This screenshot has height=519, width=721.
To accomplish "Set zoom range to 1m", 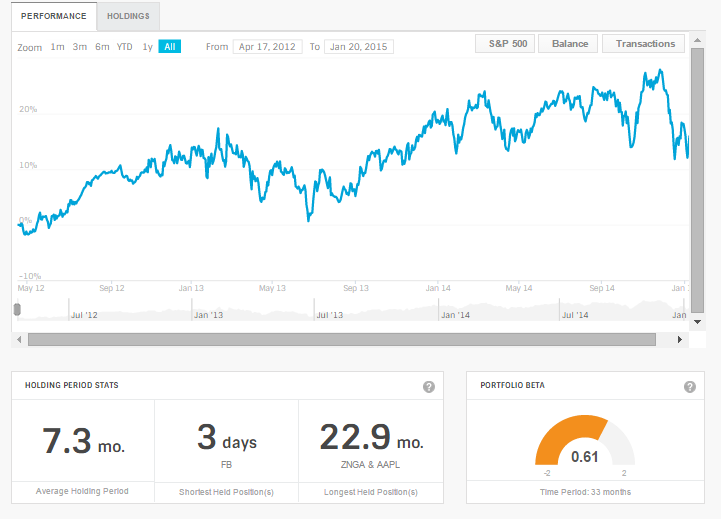I will 57,47.
